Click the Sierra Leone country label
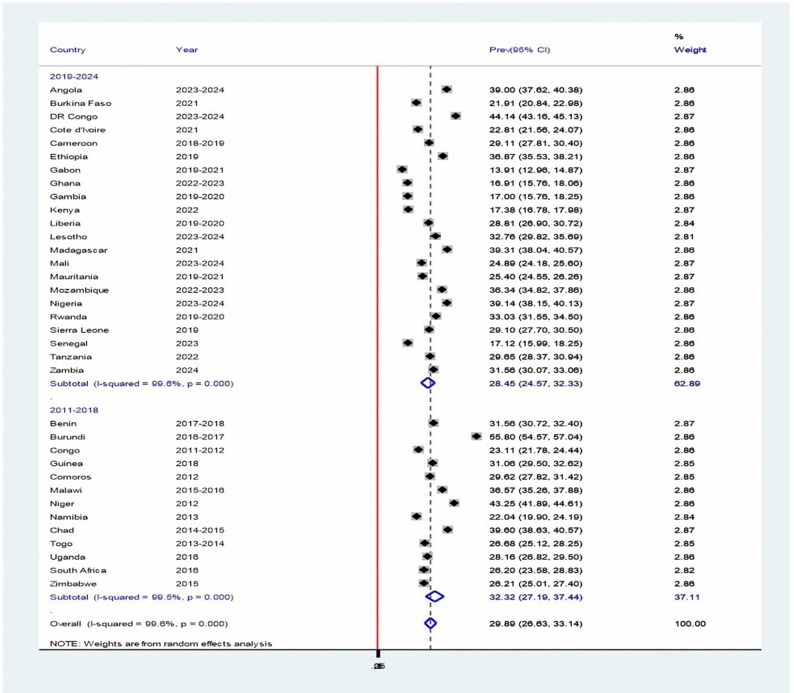This screenshot has width=794, height=693. [x=79, y=330]
